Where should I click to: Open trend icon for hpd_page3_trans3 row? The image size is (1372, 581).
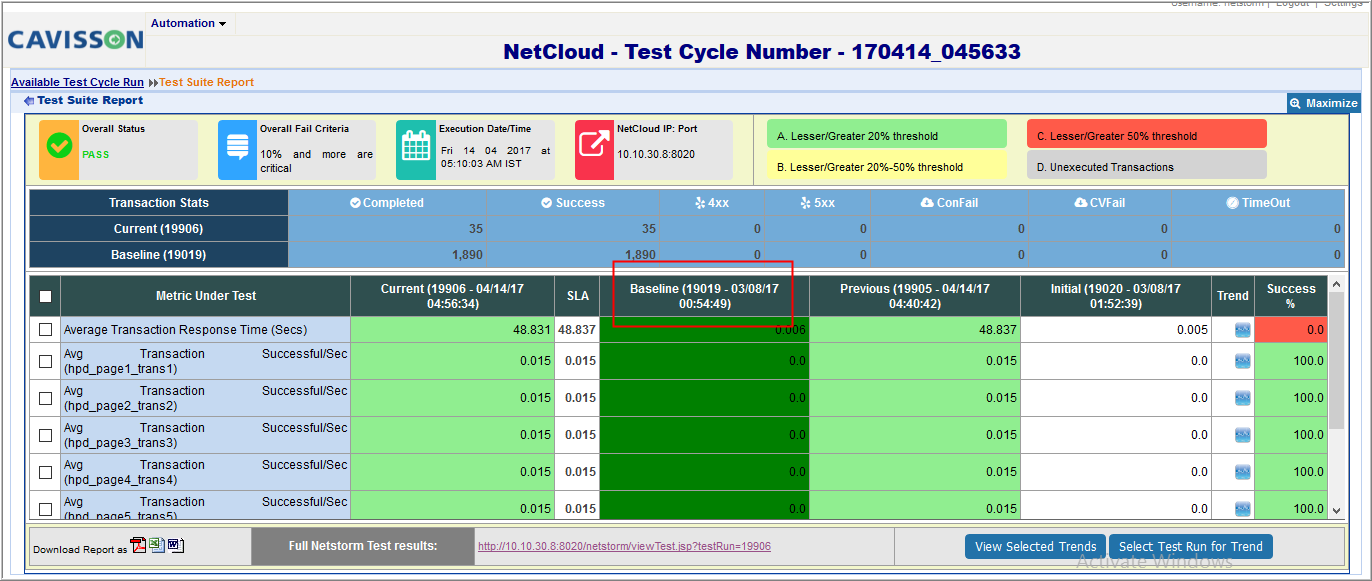coord(1243,435)
